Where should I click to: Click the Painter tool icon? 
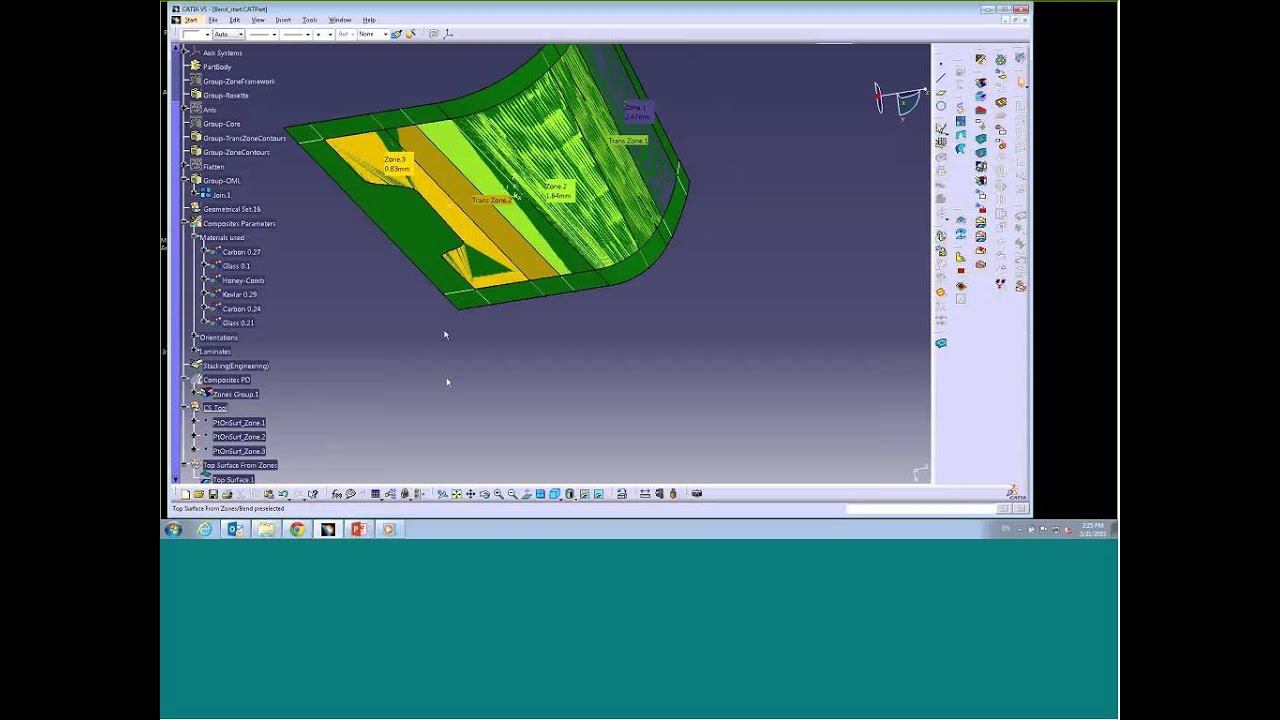click(x=396, y=34)
